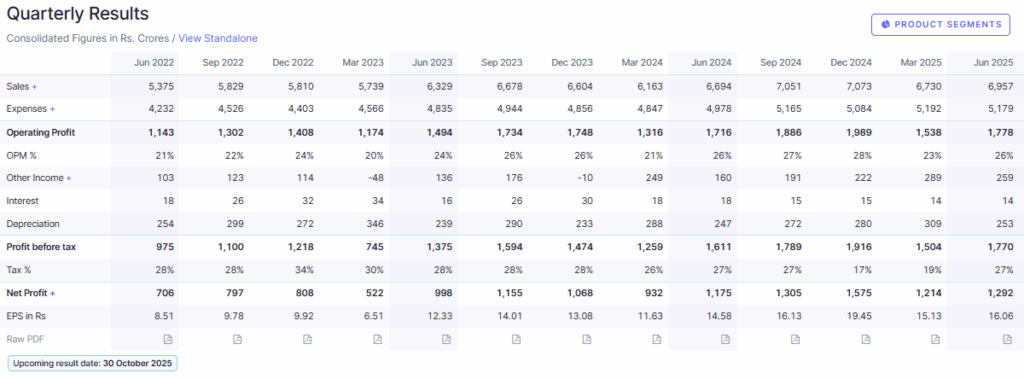Expand the Other Income row
Image resolution: width=1024 pixels, height=379 pixels.
tap(69, 178)
